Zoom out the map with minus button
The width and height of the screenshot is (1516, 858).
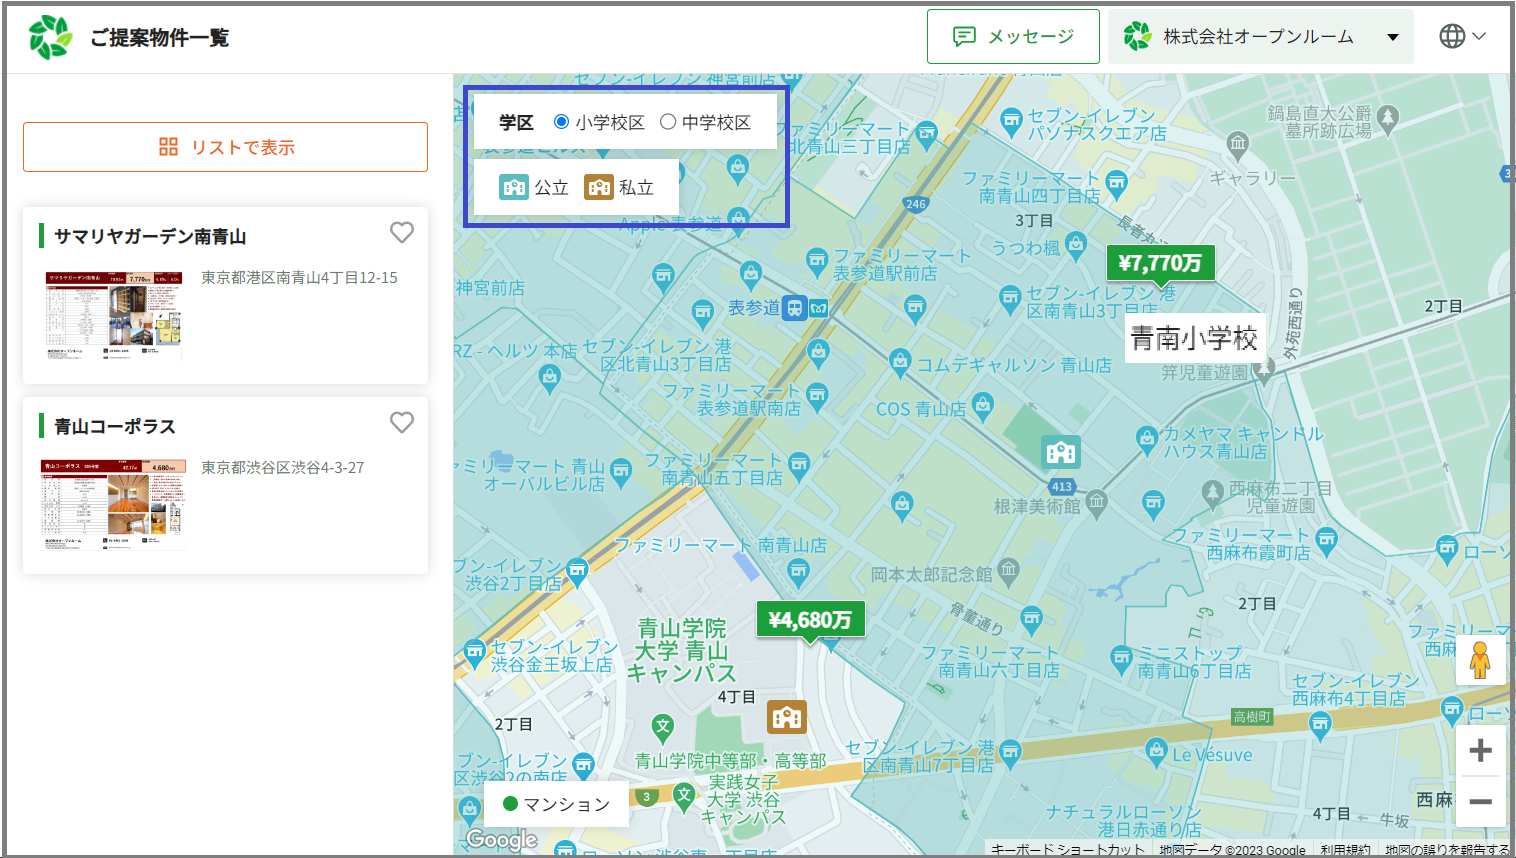(x=1480, y=802)
